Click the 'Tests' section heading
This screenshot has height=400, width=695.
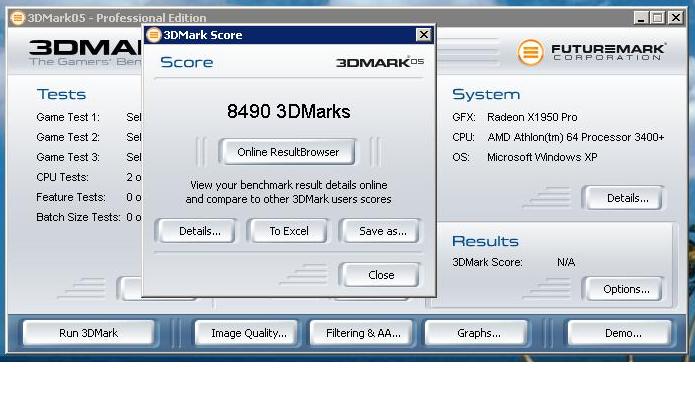[62, 94]
